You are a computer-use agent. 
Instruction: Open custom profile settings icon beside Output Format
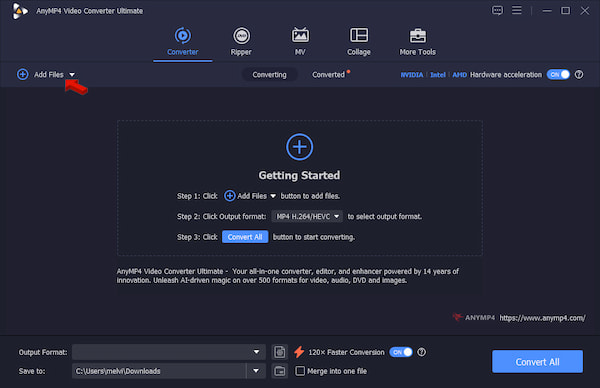point(280,352)
